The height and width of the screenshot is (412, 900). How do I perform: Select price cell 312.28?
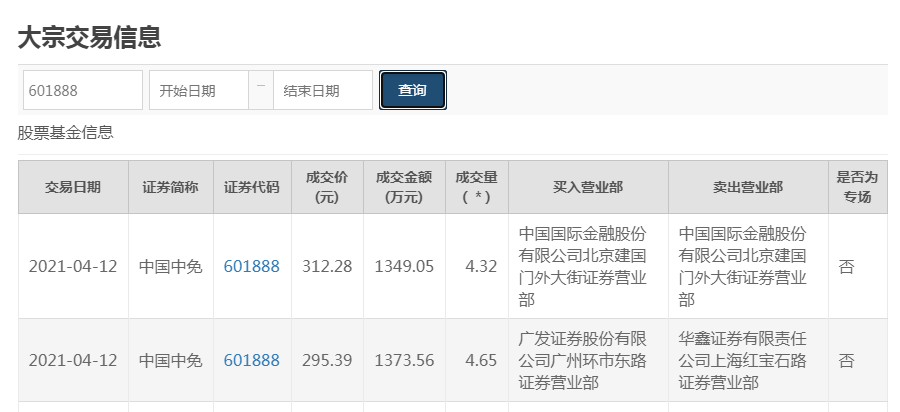coord(327,266)
